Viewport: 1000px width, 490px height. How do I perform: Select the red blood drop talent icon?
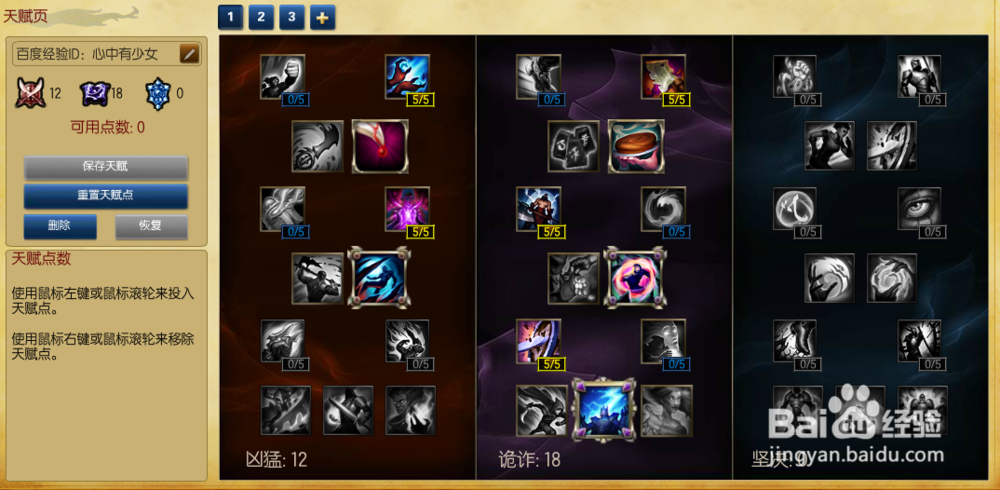pyautogui.click(x=380, y=146)
